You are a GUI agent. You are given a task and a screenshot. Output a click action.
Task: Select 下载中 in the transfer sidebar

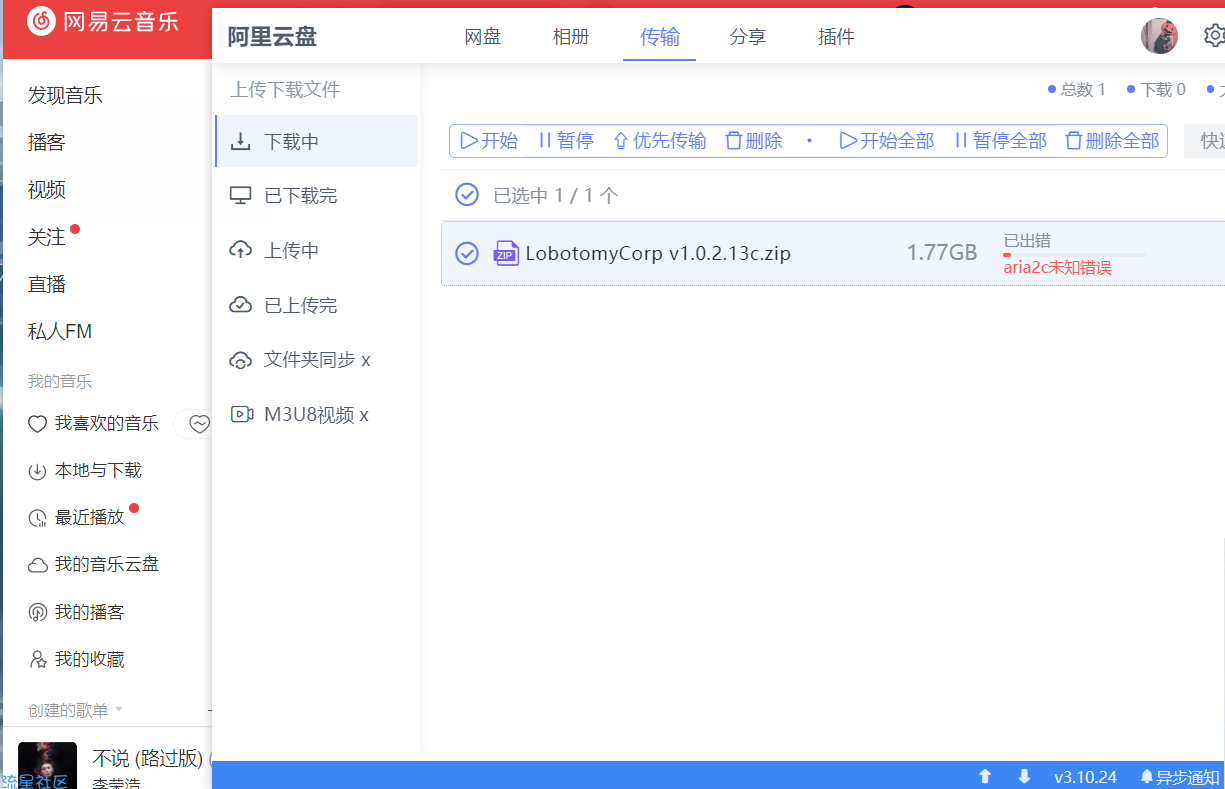pyautogui.click(x=317, y=141)
